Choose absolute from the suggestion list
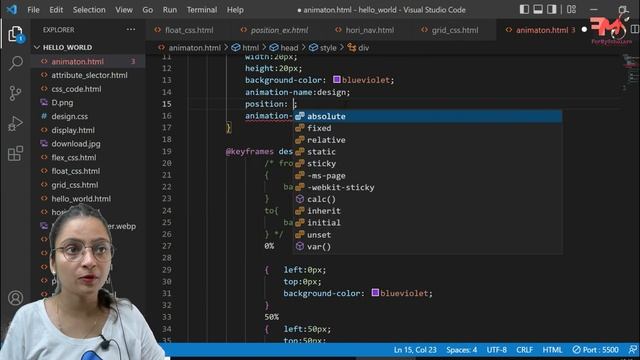Screen dimensions: 640x360 coord(427,116)
